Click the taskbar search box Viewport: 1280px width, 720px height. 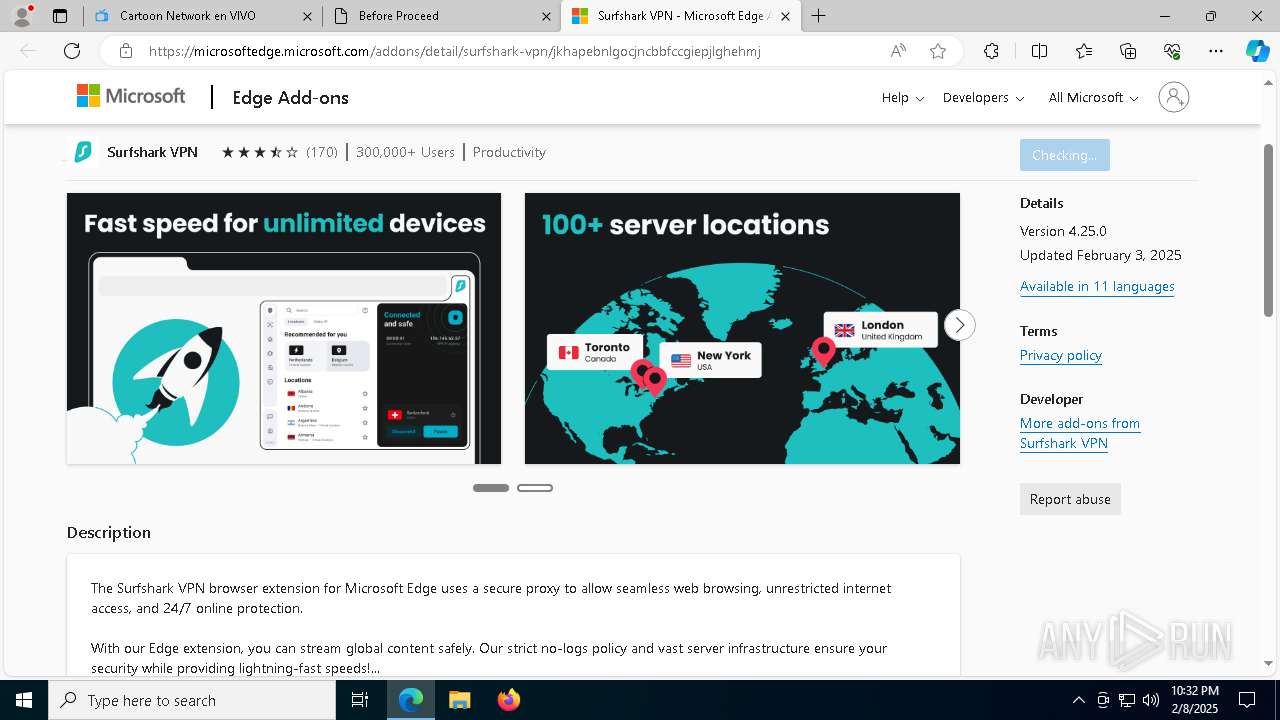coord(192,700)
